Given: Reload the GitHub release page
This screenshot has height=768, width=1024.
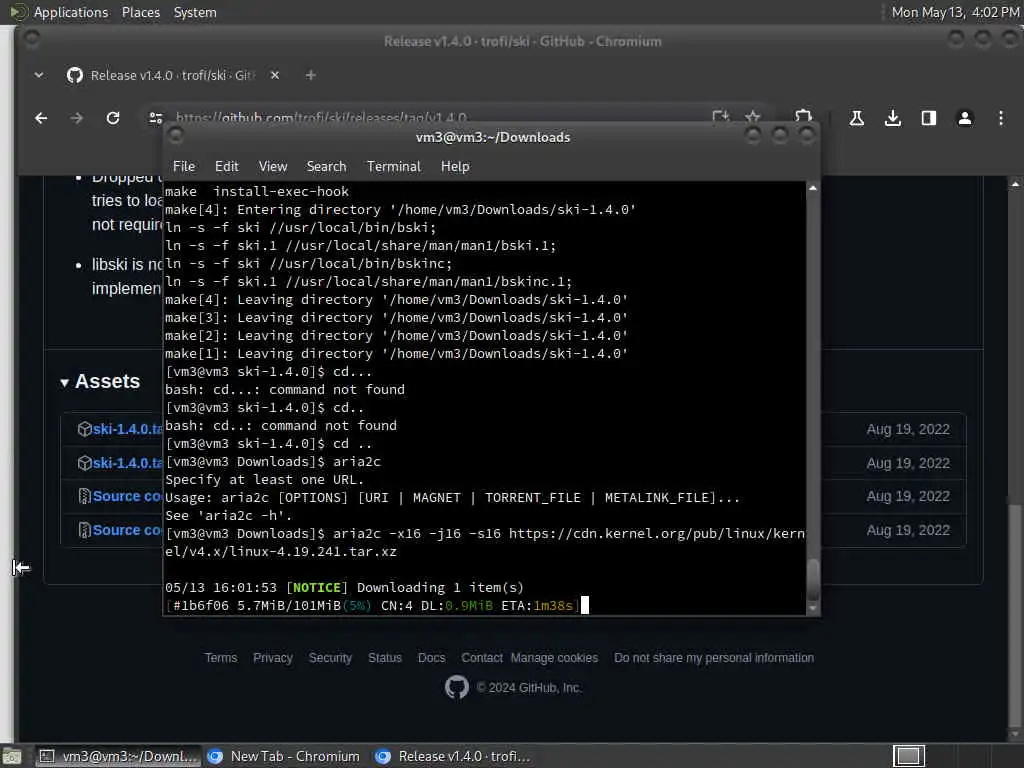Looking at the screenshot, I should coord(113,118).
